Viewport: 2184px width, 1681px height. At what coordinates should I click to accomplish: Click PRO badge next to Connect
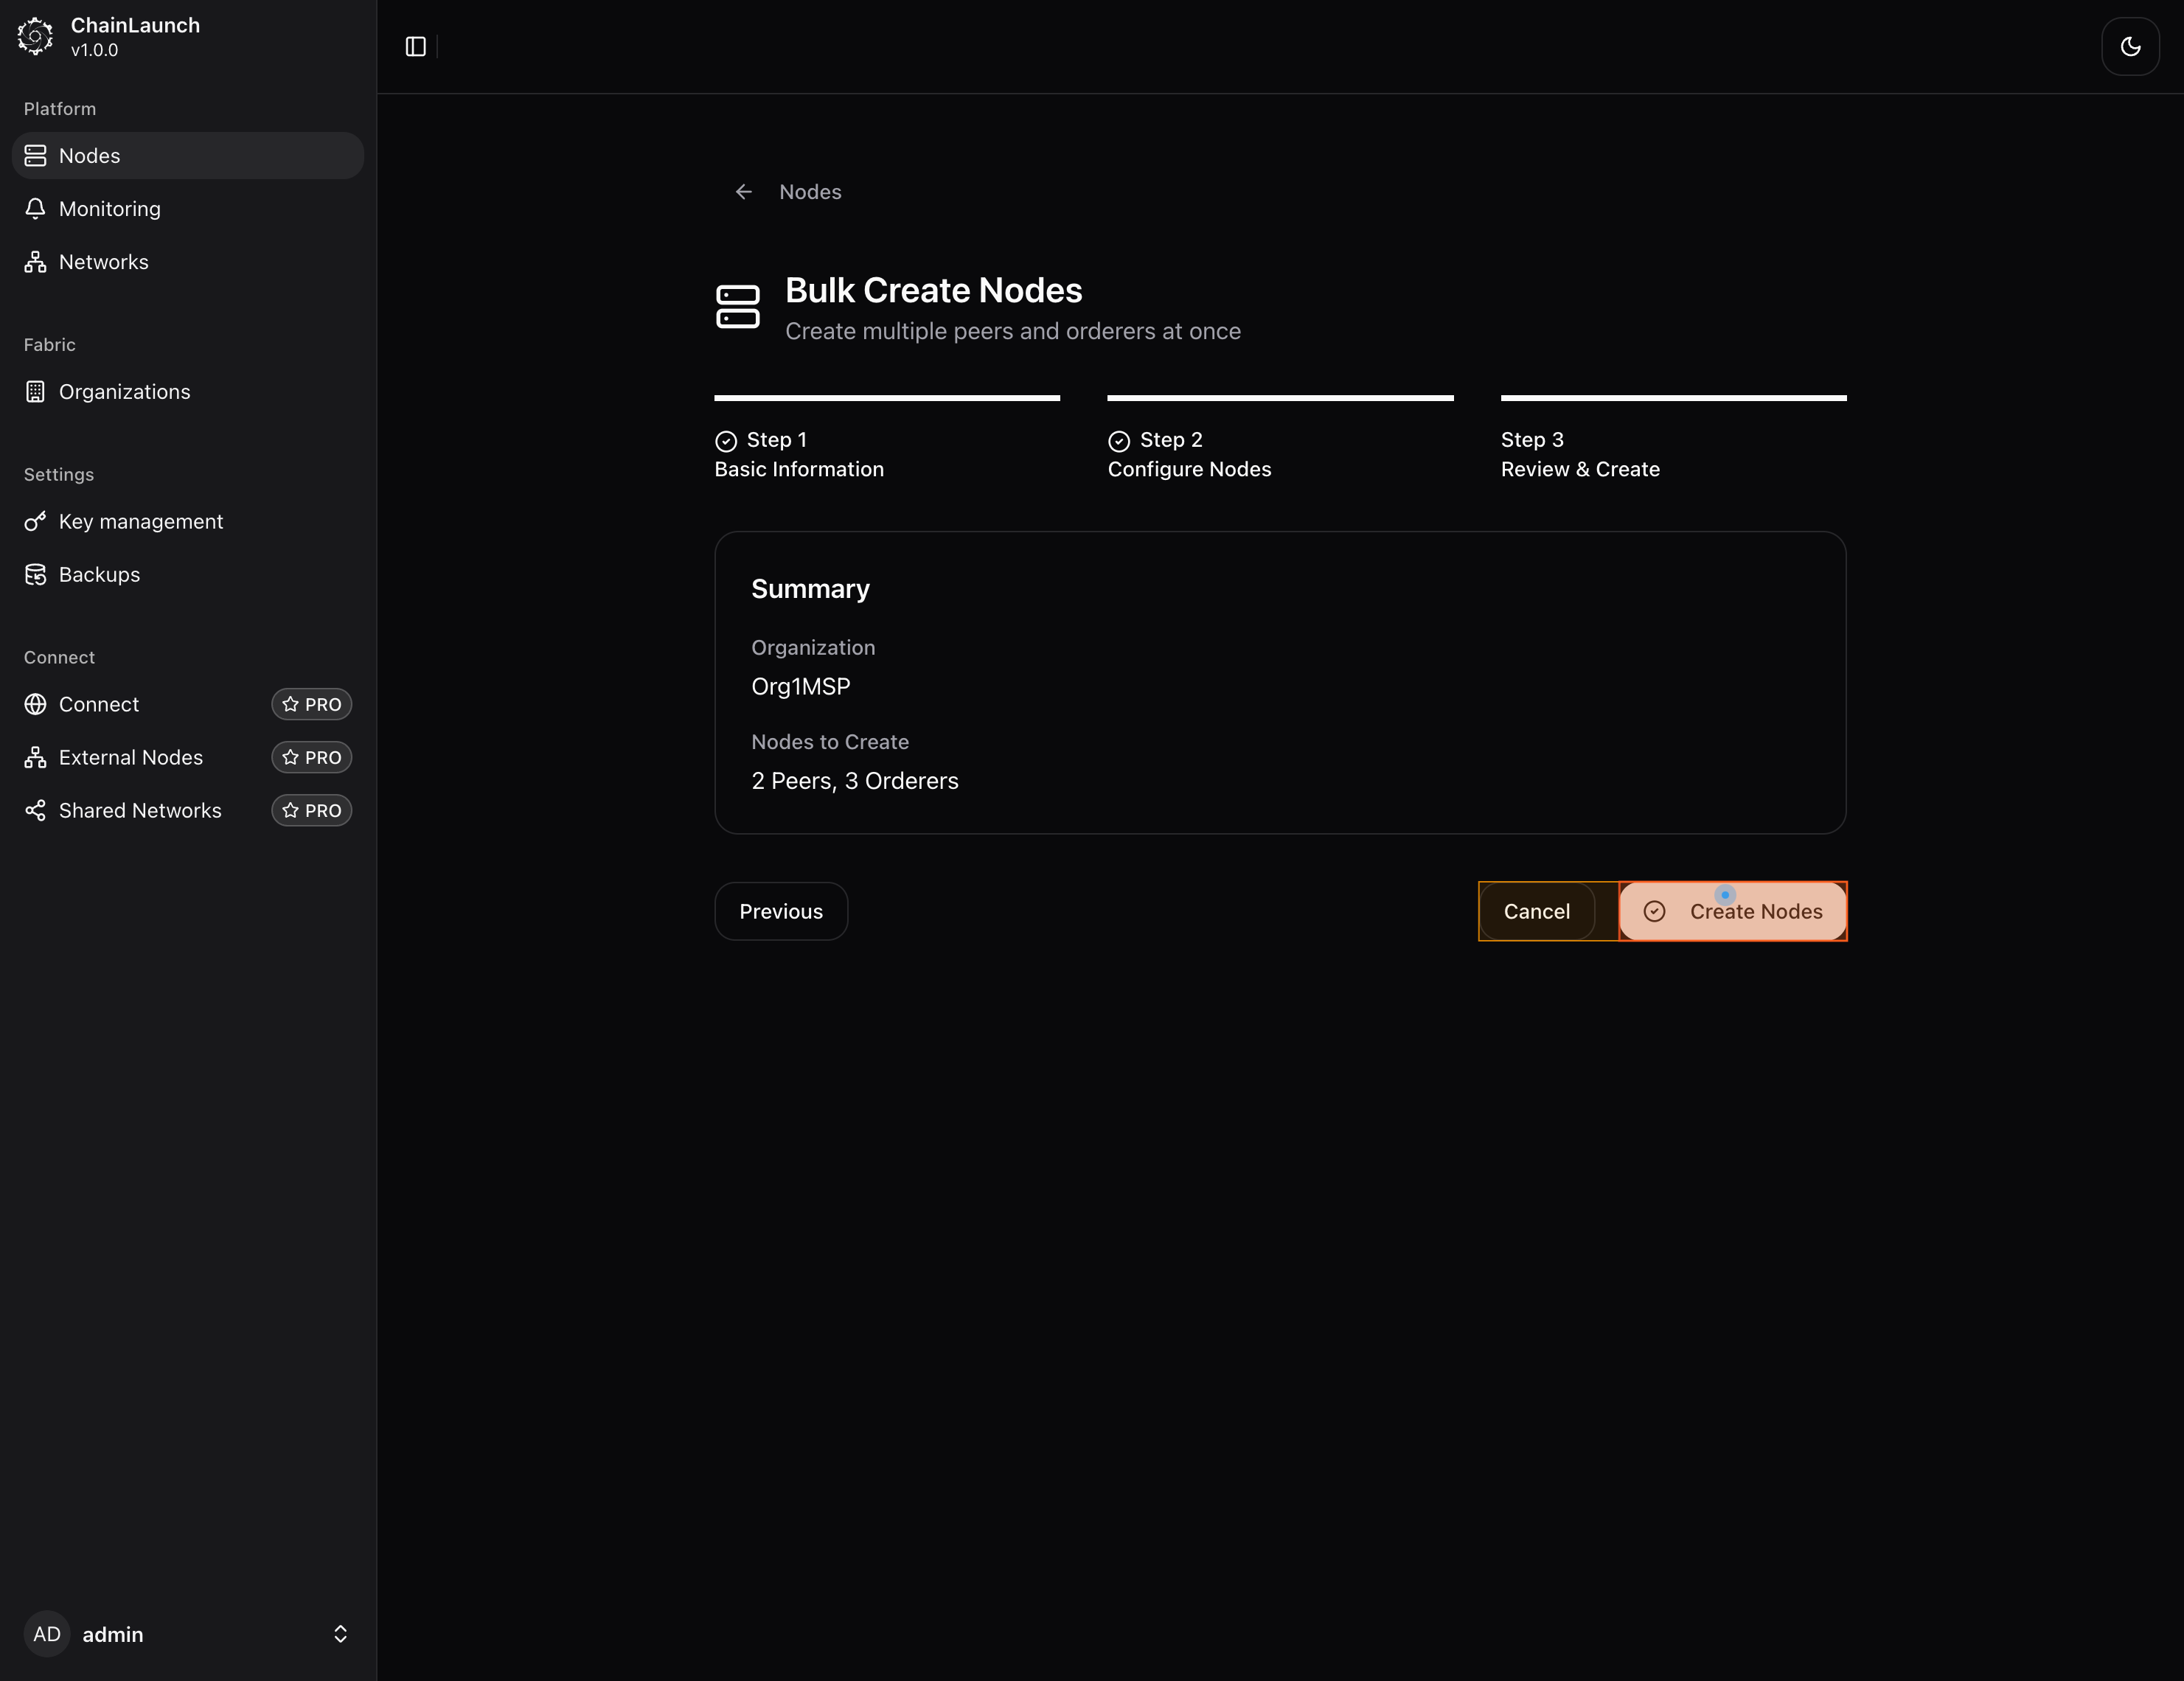coord(311,705)
